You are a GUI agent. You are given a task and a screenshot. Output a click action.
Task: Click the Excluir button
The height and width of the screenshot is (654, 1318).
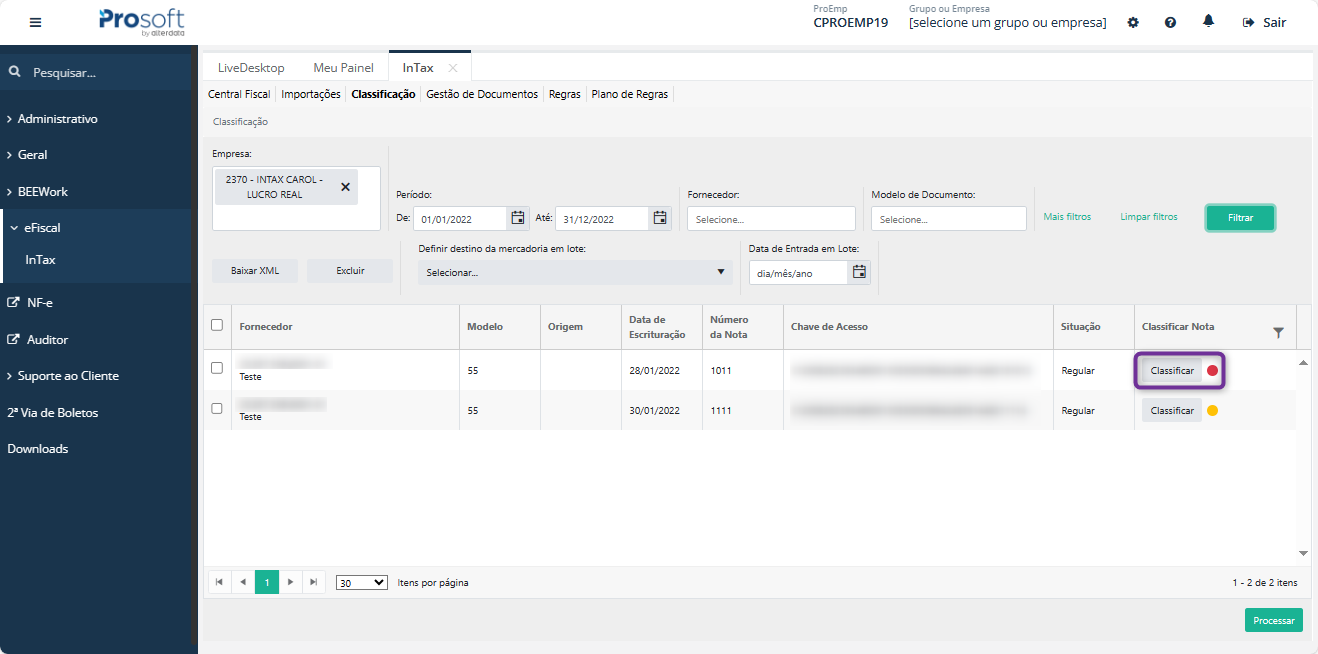coord(350,271)
